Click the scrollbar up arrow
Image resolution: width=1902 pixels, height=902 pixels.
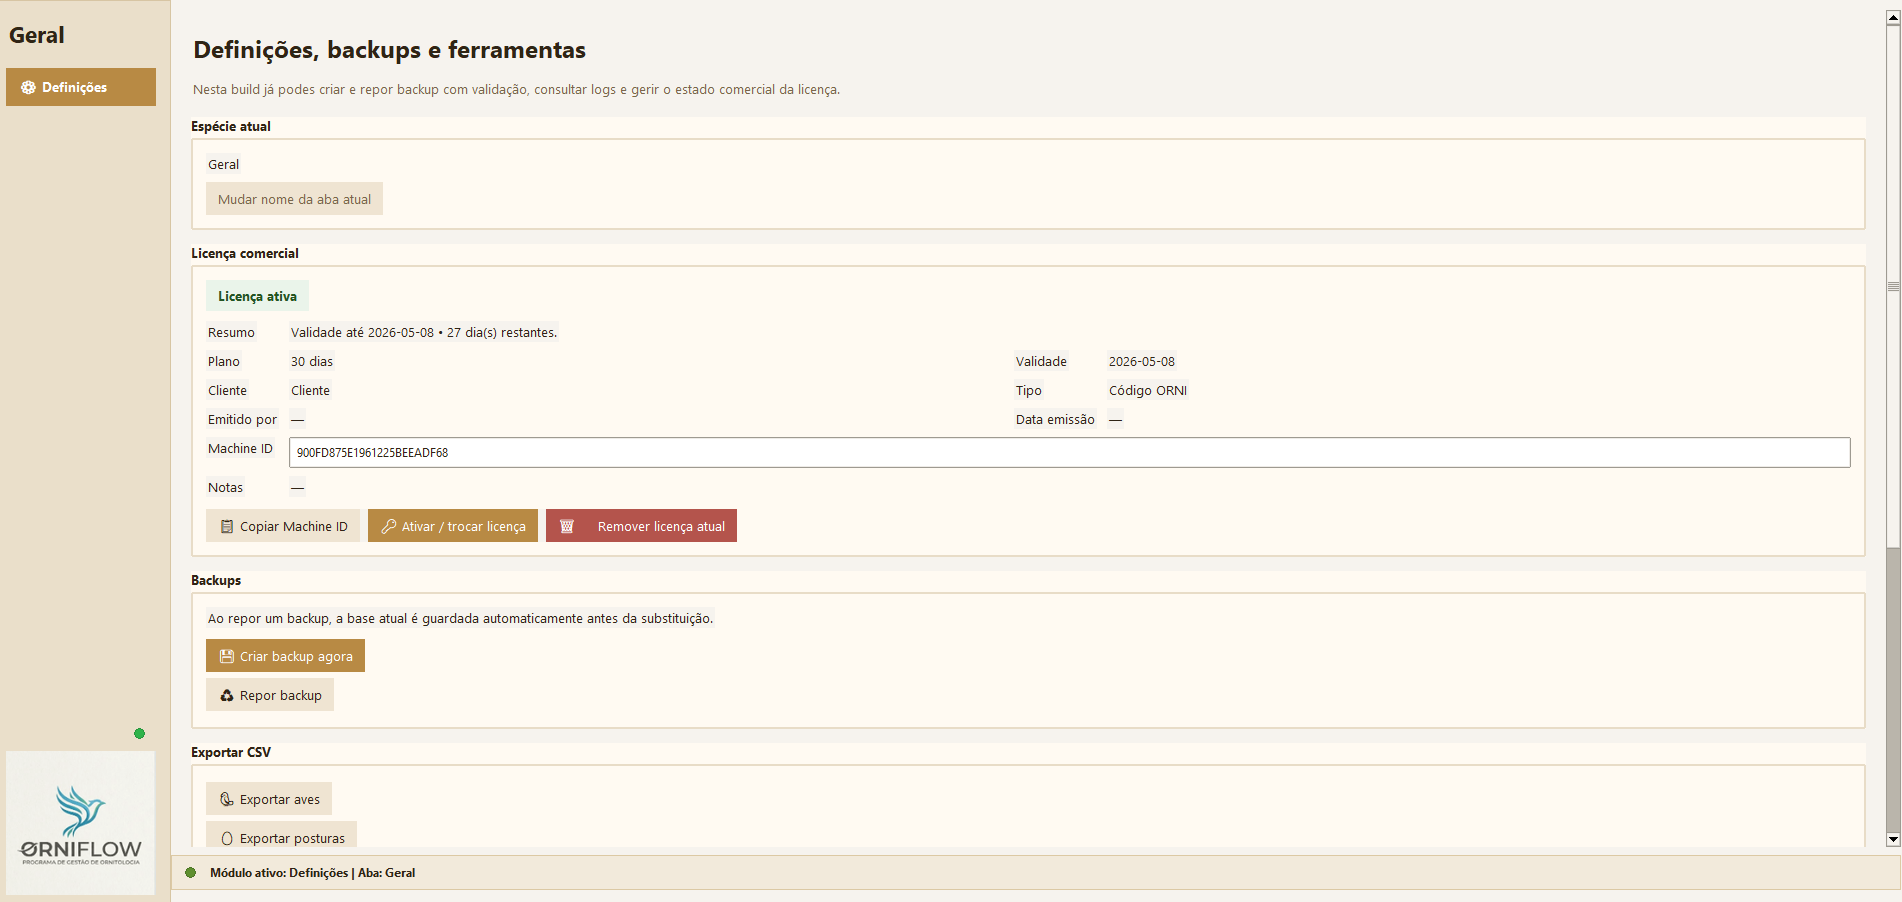coord(1893,18)
